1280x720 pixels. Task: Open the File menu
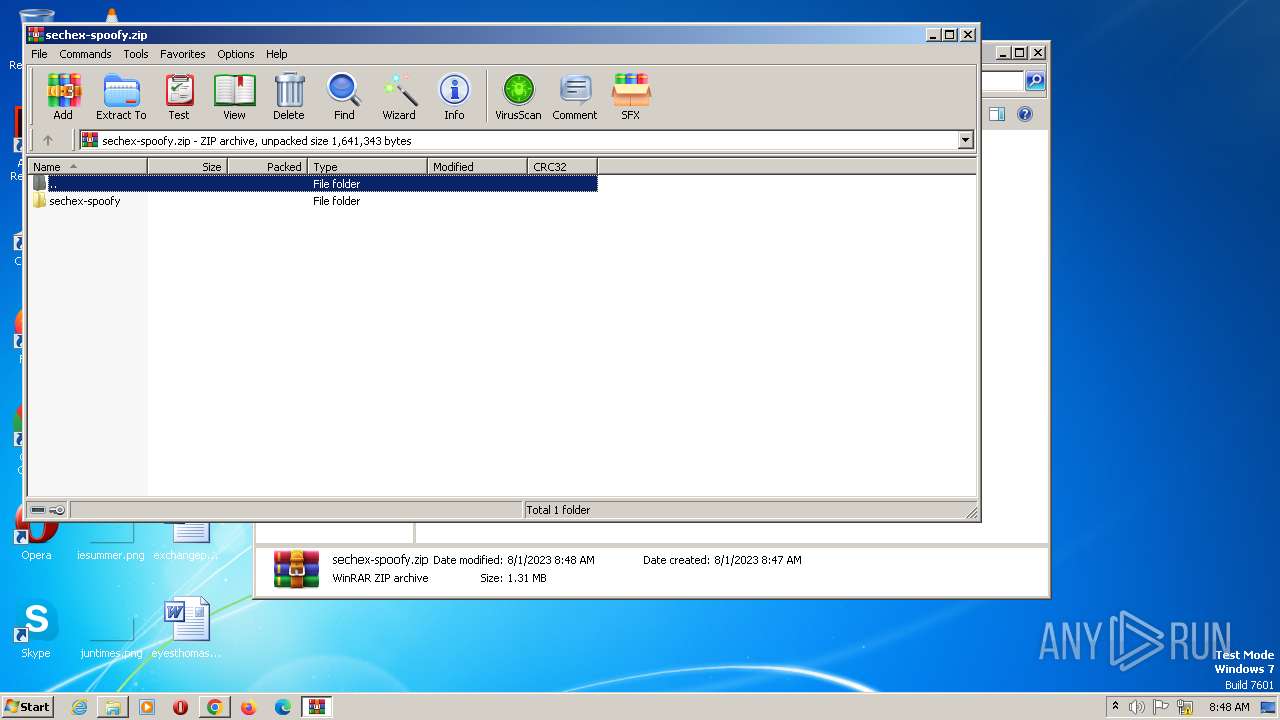pyautogui.click(x=39, y=54)
